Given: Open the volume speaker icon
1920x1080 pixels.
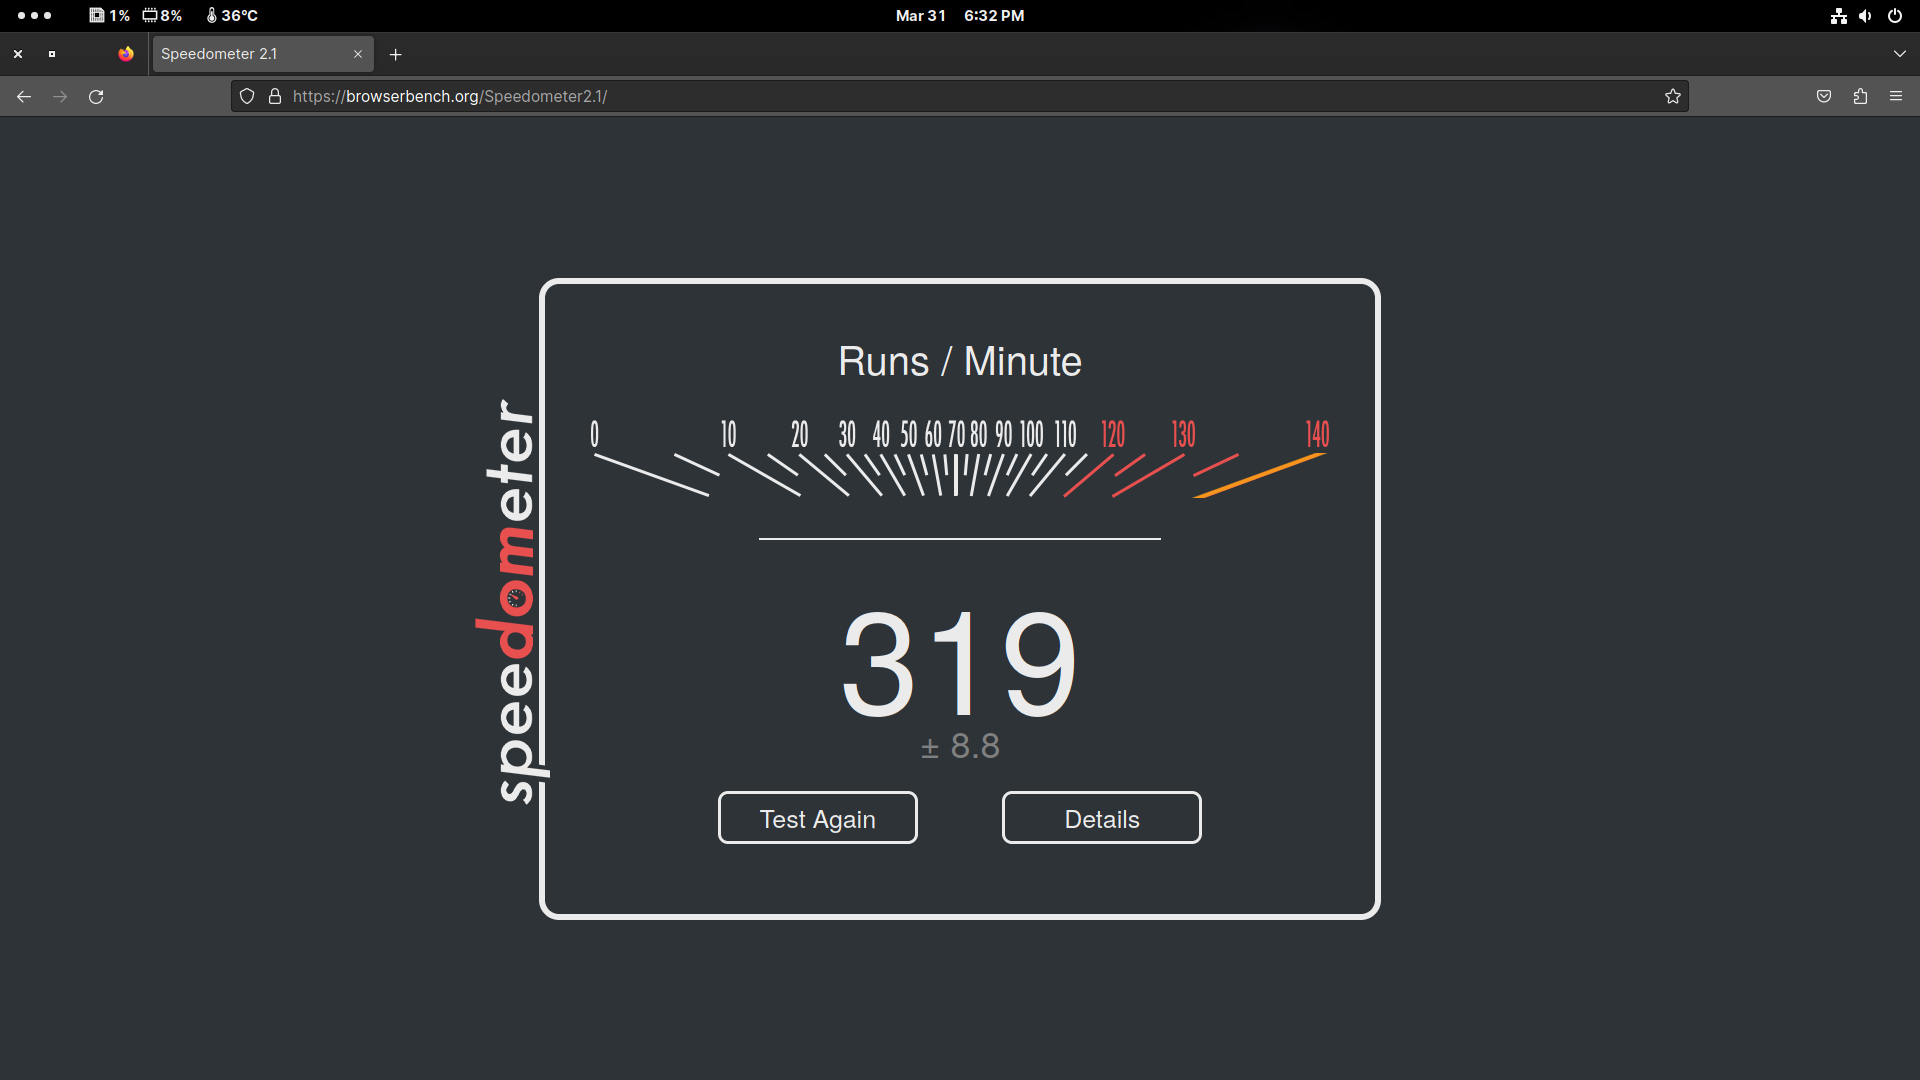Looking at the screenshot, I should coord(1865,16).
